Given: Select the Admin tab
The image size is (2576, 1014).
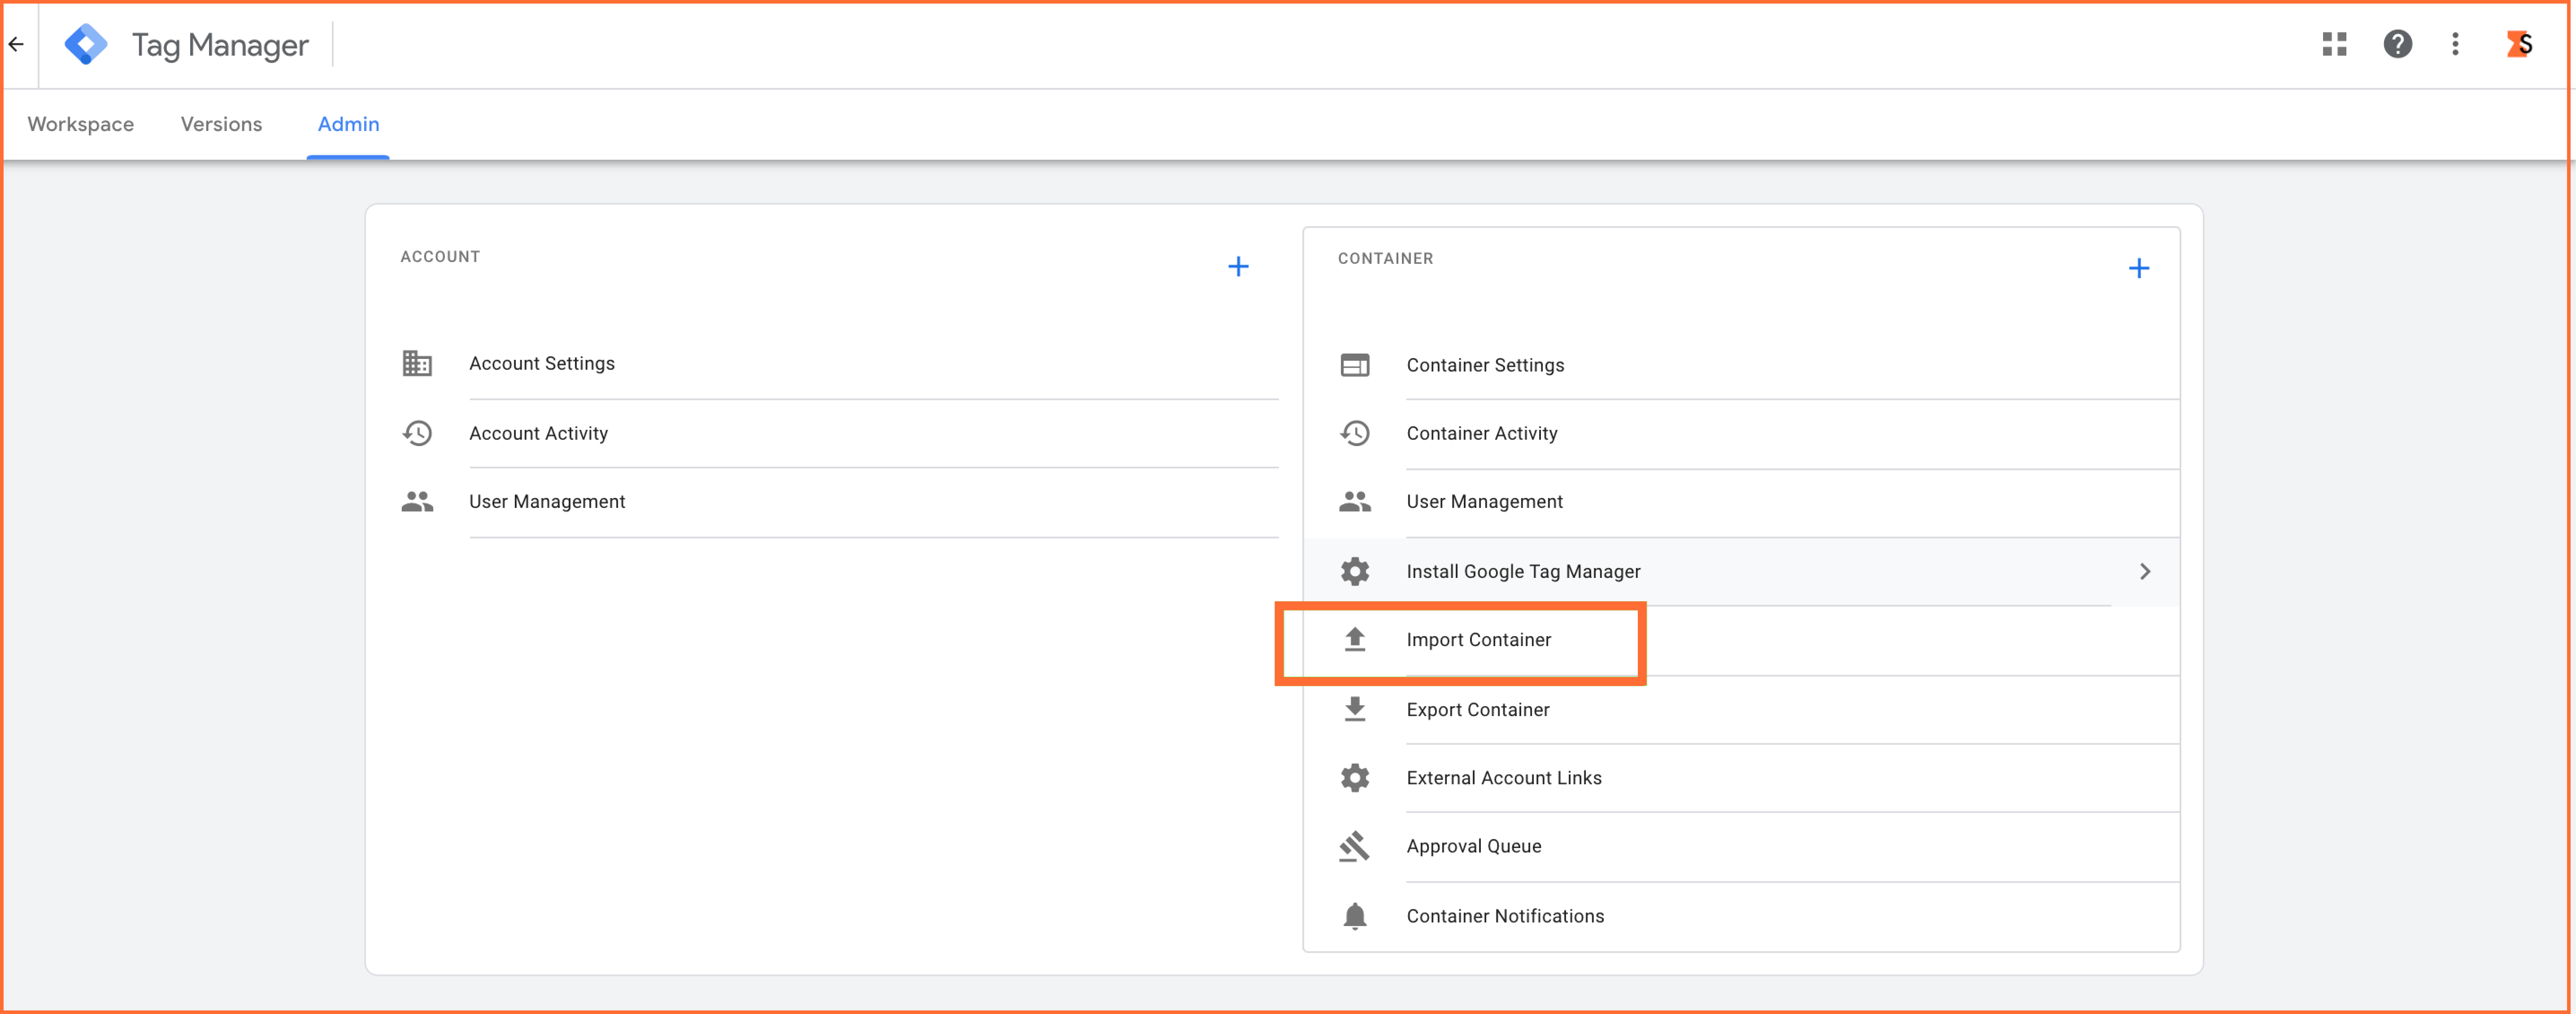Looking at the screenshot, I should [x=348, y=124].
